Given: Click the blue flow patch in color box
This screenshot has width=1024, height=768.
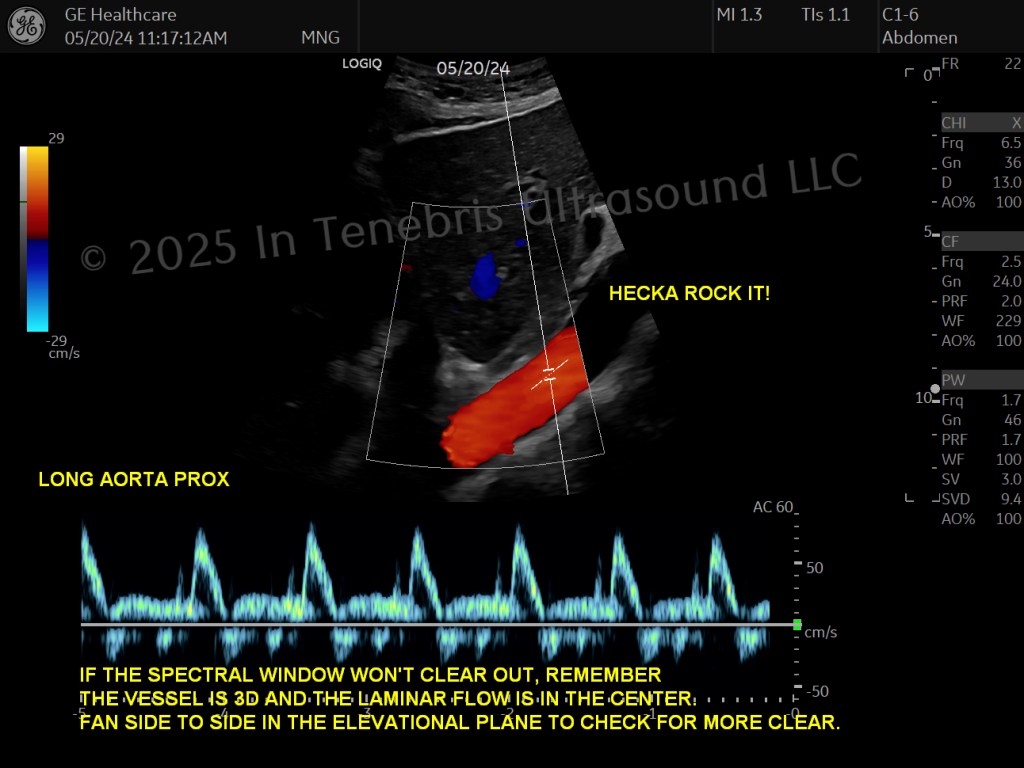Looking at the screenshot, I should (485, 277).
